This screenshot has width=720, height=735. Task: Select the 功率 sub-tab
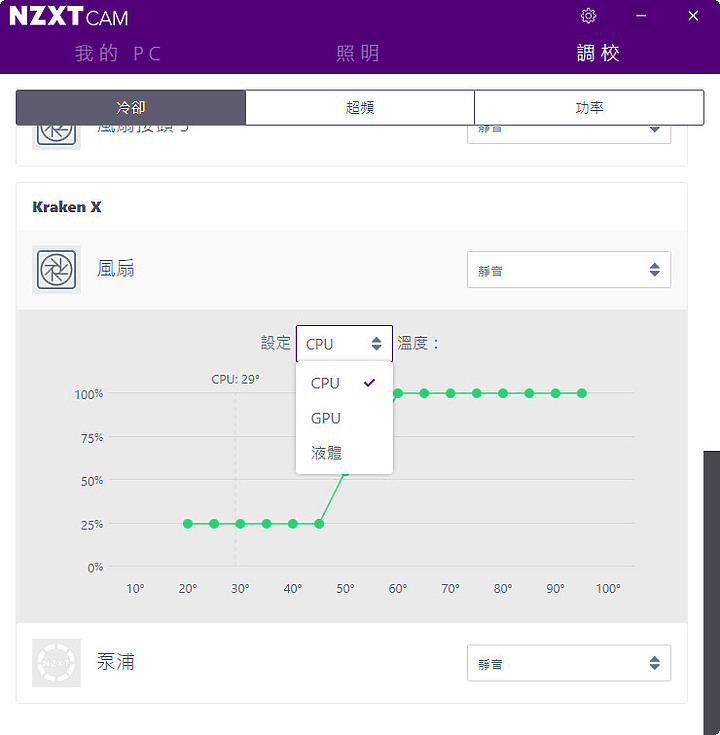pyautogui.click(x=589, y=107)
